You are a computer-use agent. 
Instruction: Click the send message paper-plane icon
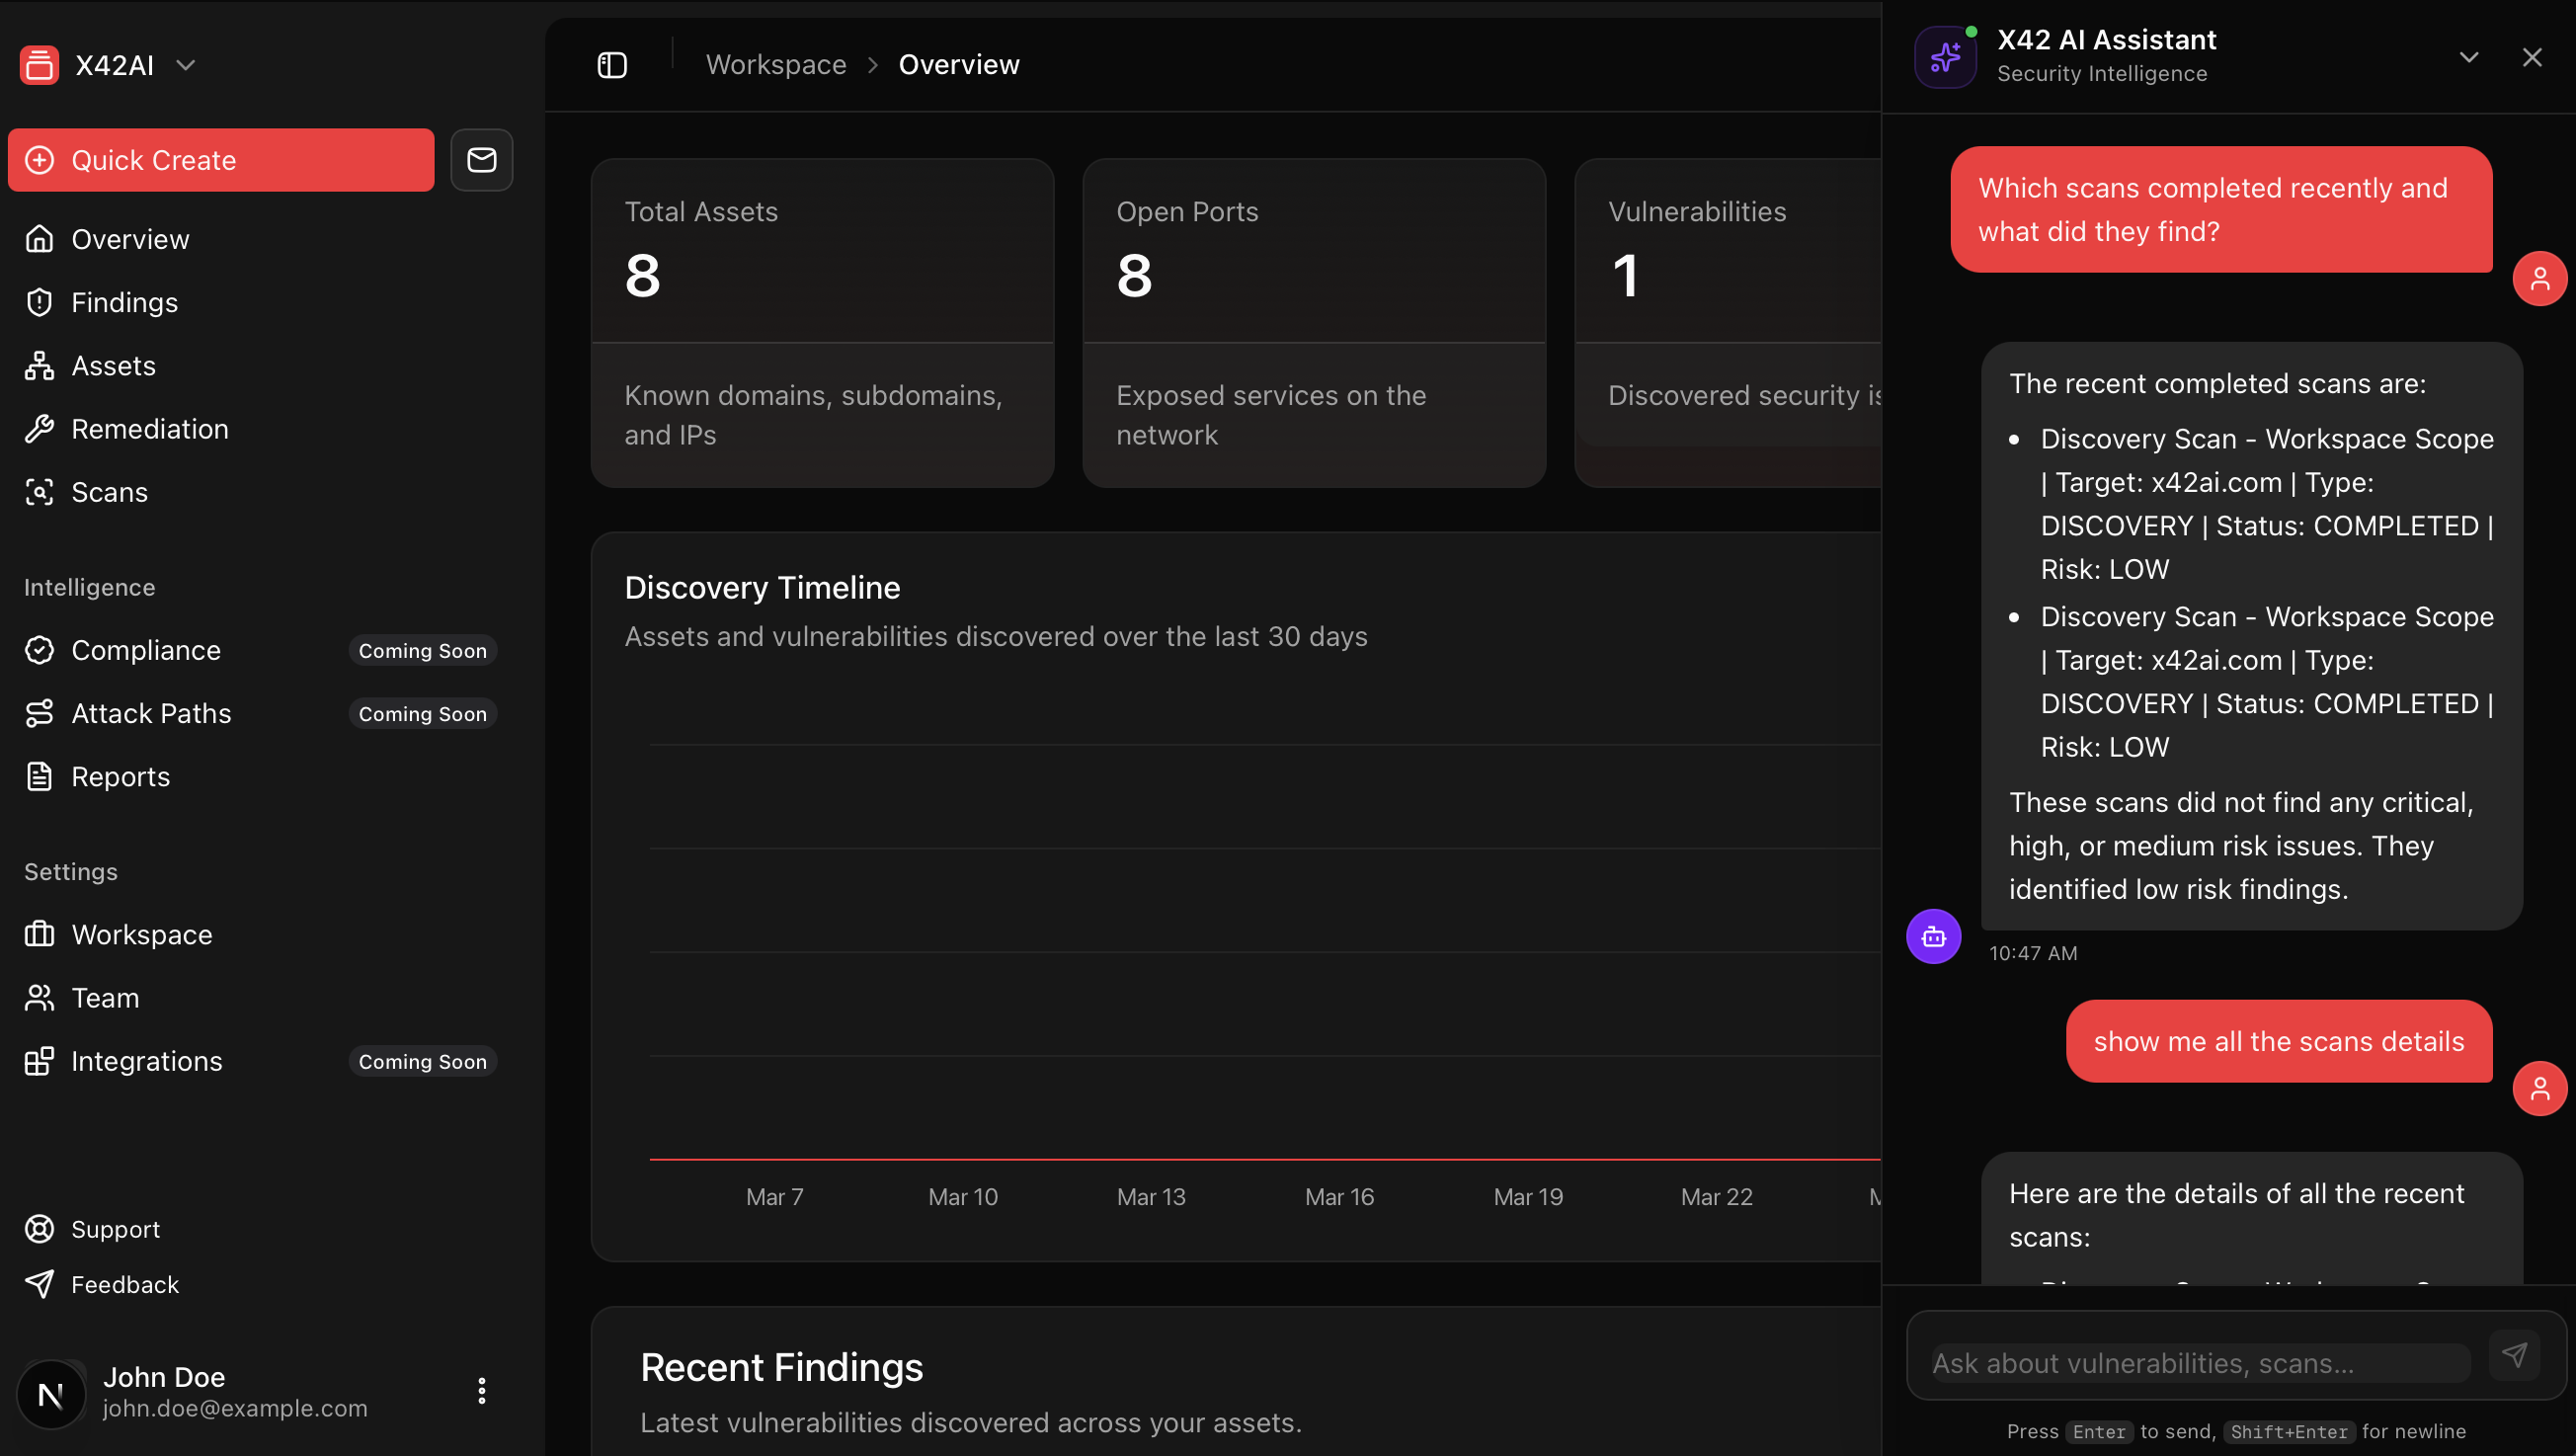(2514, 1355)
